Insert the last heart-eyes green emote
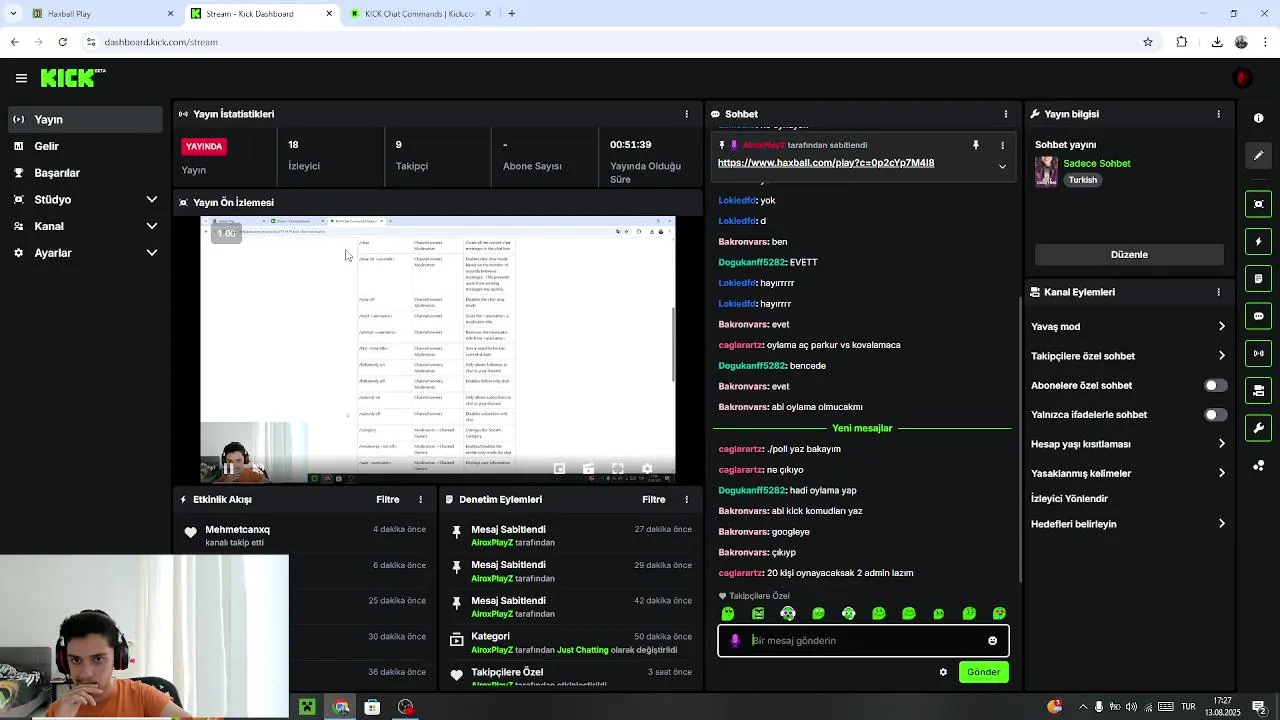This screenshot has width=1280, height=720. click(x=999, y=614)
